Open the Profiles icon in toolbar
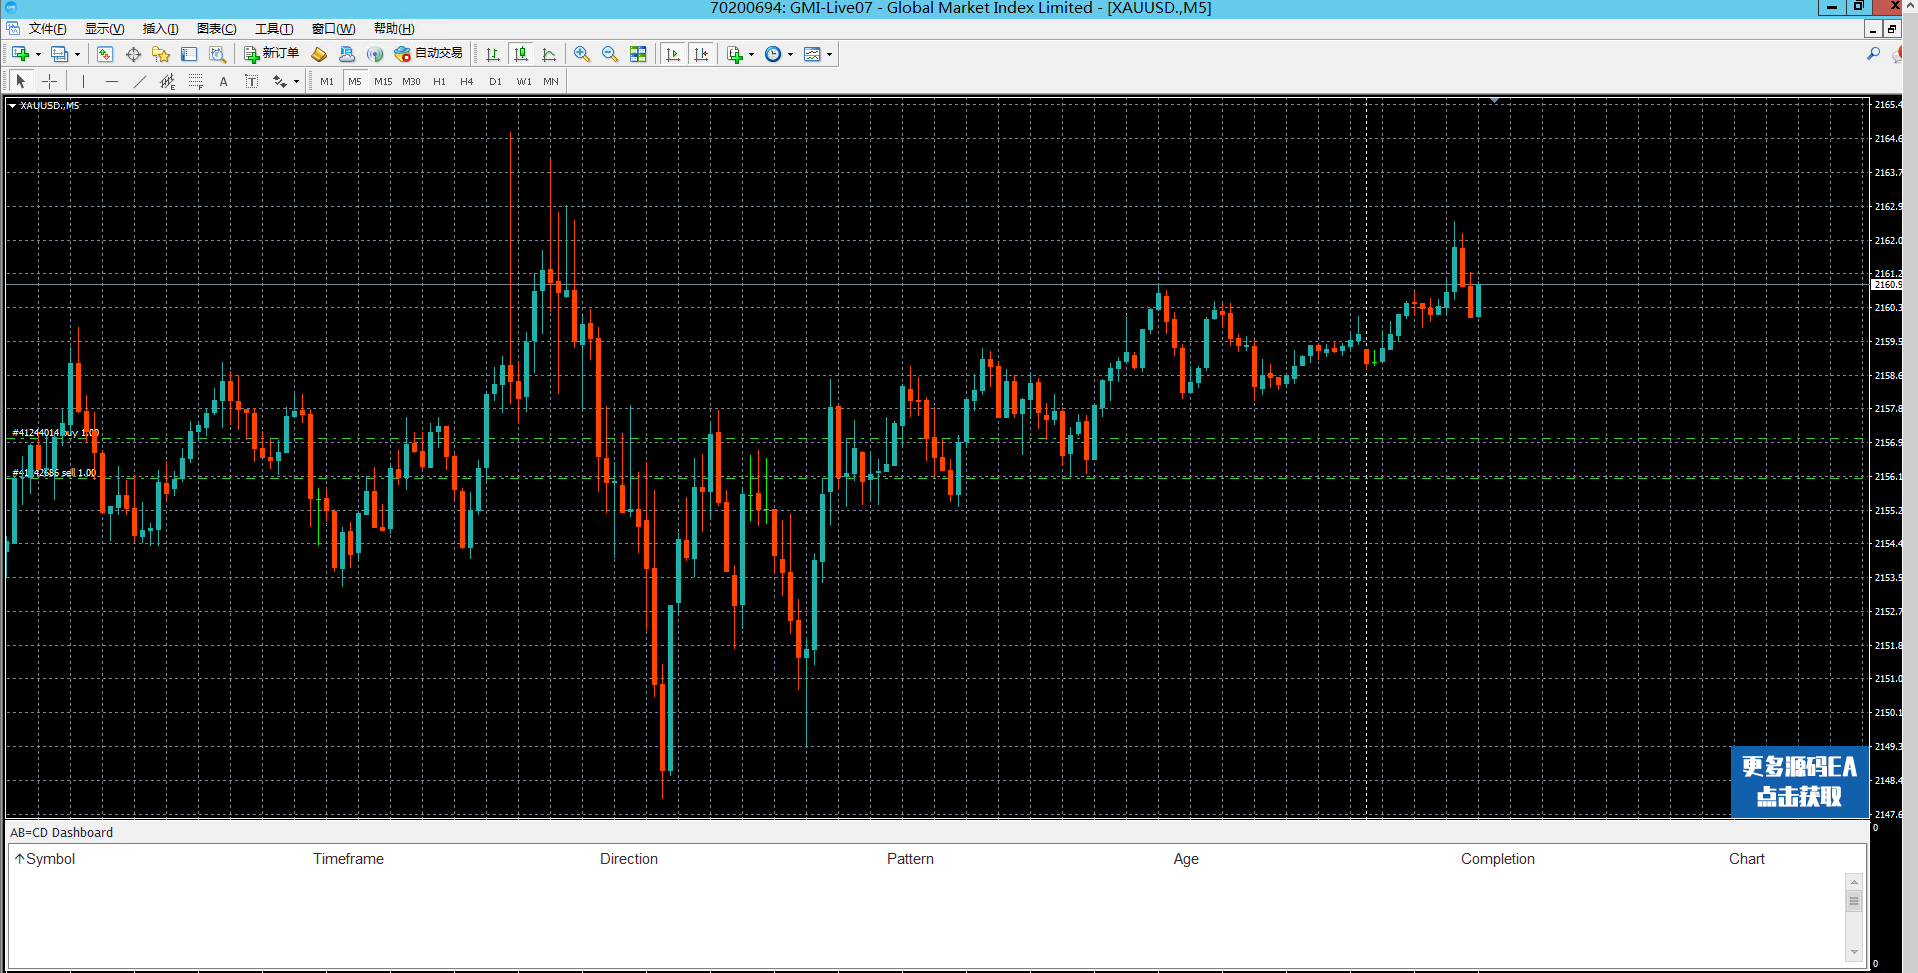The image size is (1918, 973). tap(59, 54)
